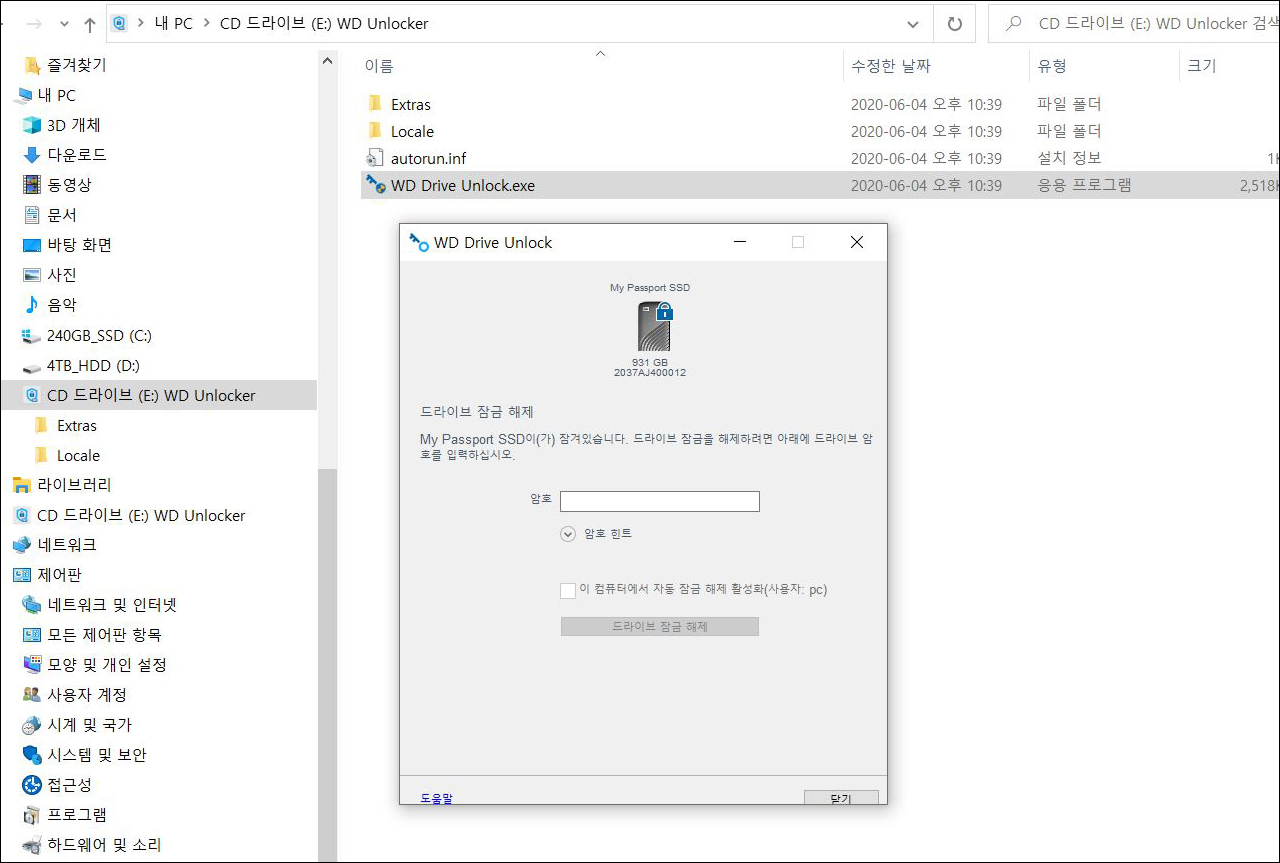Select the 240GB_SSD (C:) drive
The height and width of the screenshot is (863, 1280).
pyautogui.click(x=98, y=335)
